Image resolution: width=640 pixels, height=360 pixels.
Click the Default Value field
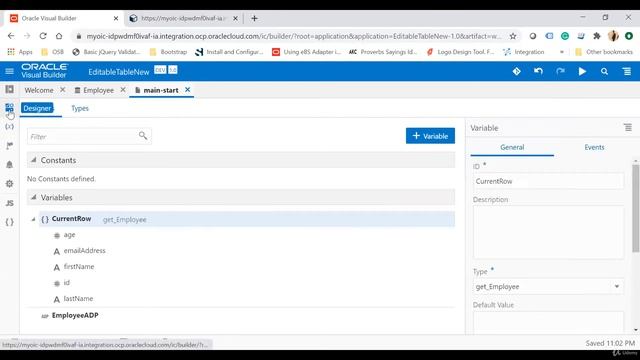[548, 322]
